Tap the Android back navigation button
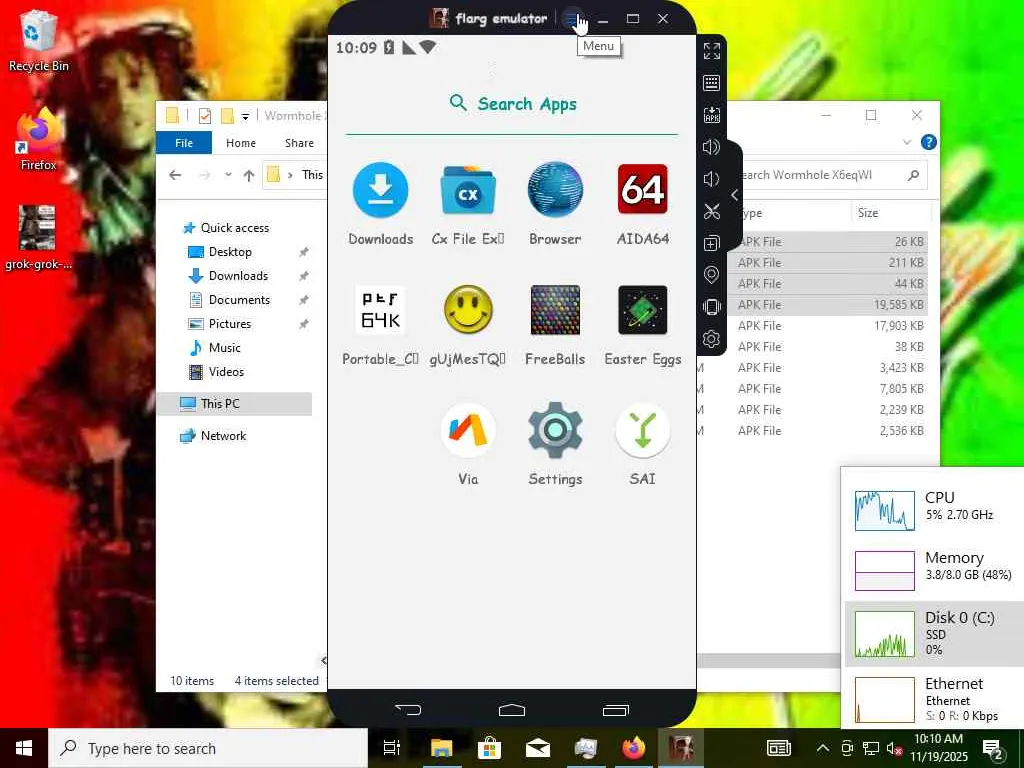 (409, 710)
